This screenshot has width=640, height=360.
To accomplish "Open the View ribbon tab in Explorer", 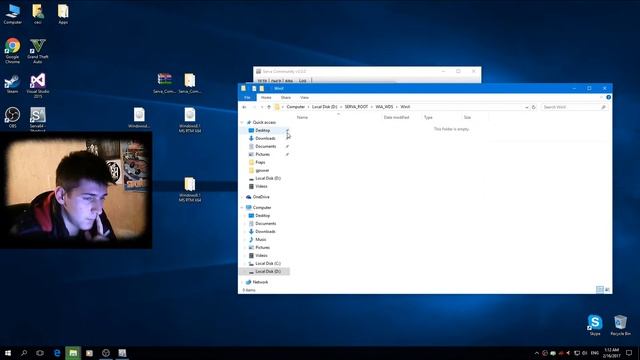I will pyautogui.click(x=304, y=98).
